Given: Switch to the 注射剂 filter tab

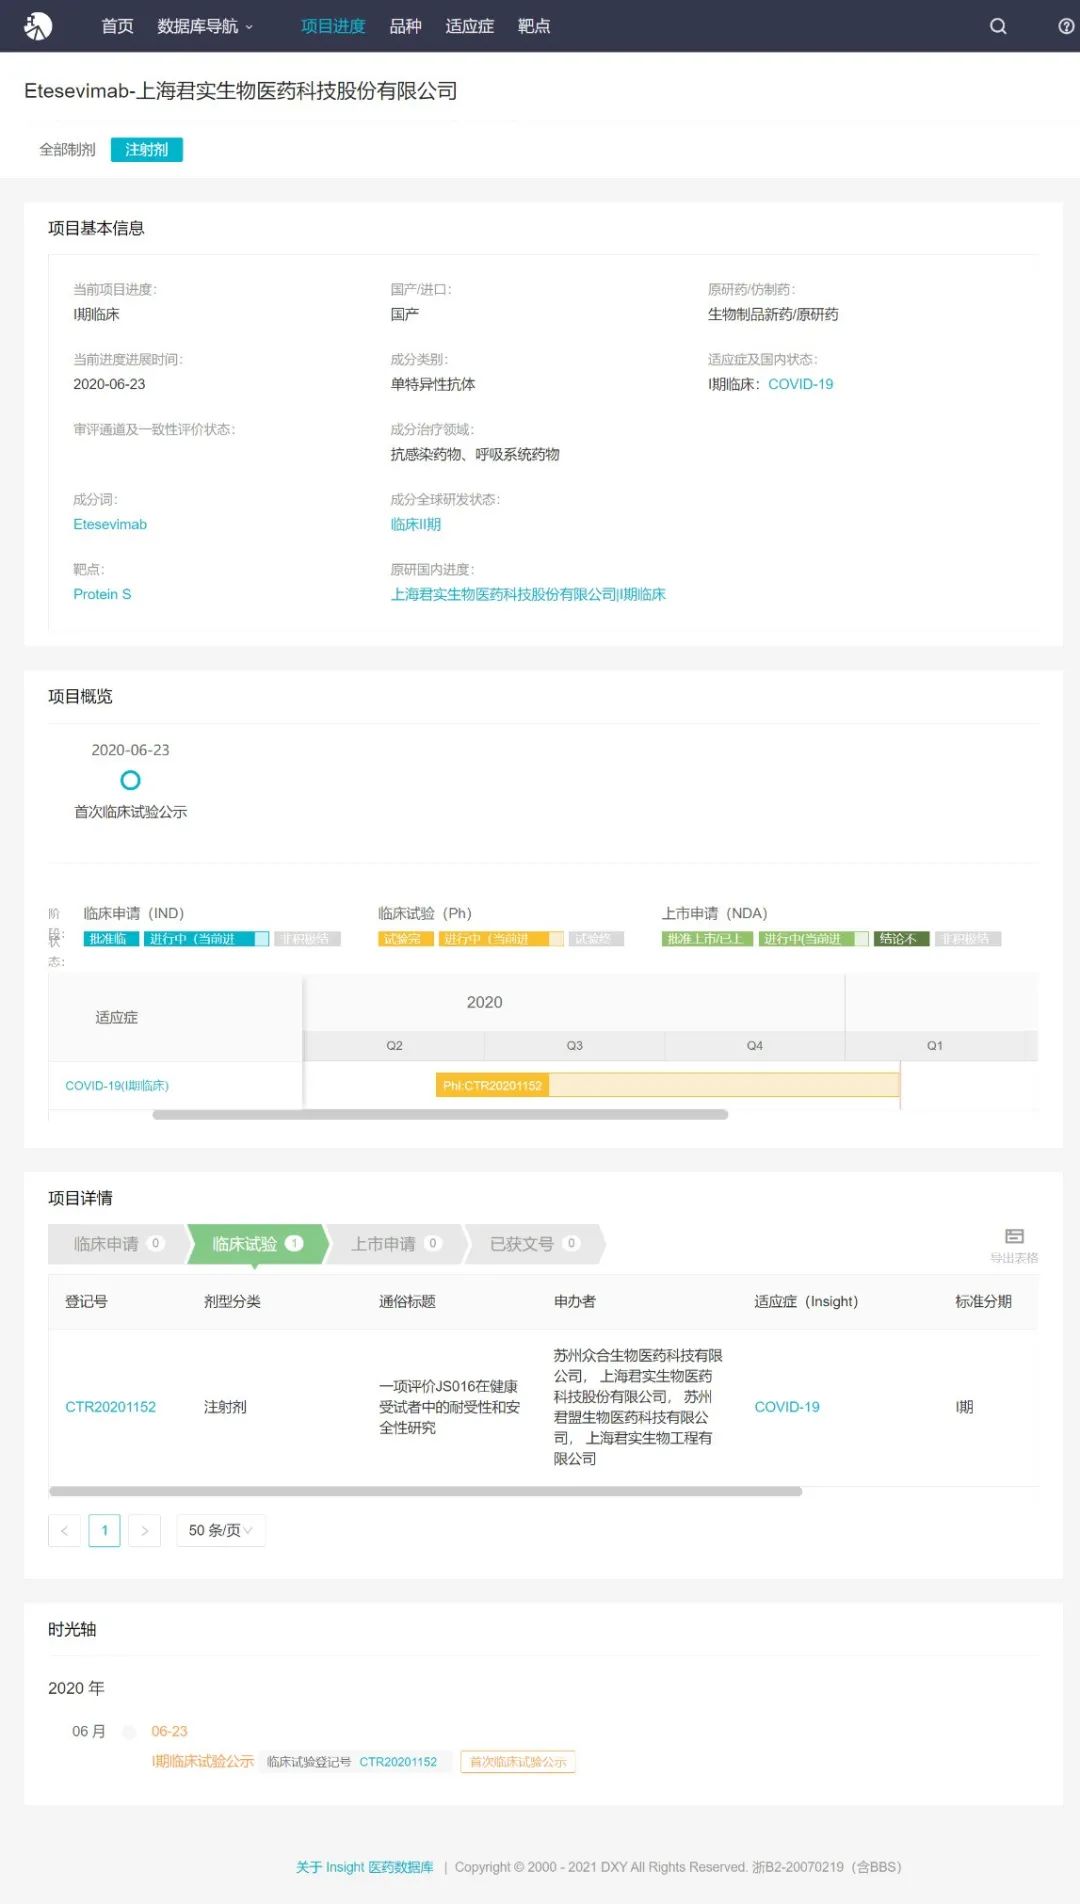Looking at the screenshot, I should click(x=146, y=150).
